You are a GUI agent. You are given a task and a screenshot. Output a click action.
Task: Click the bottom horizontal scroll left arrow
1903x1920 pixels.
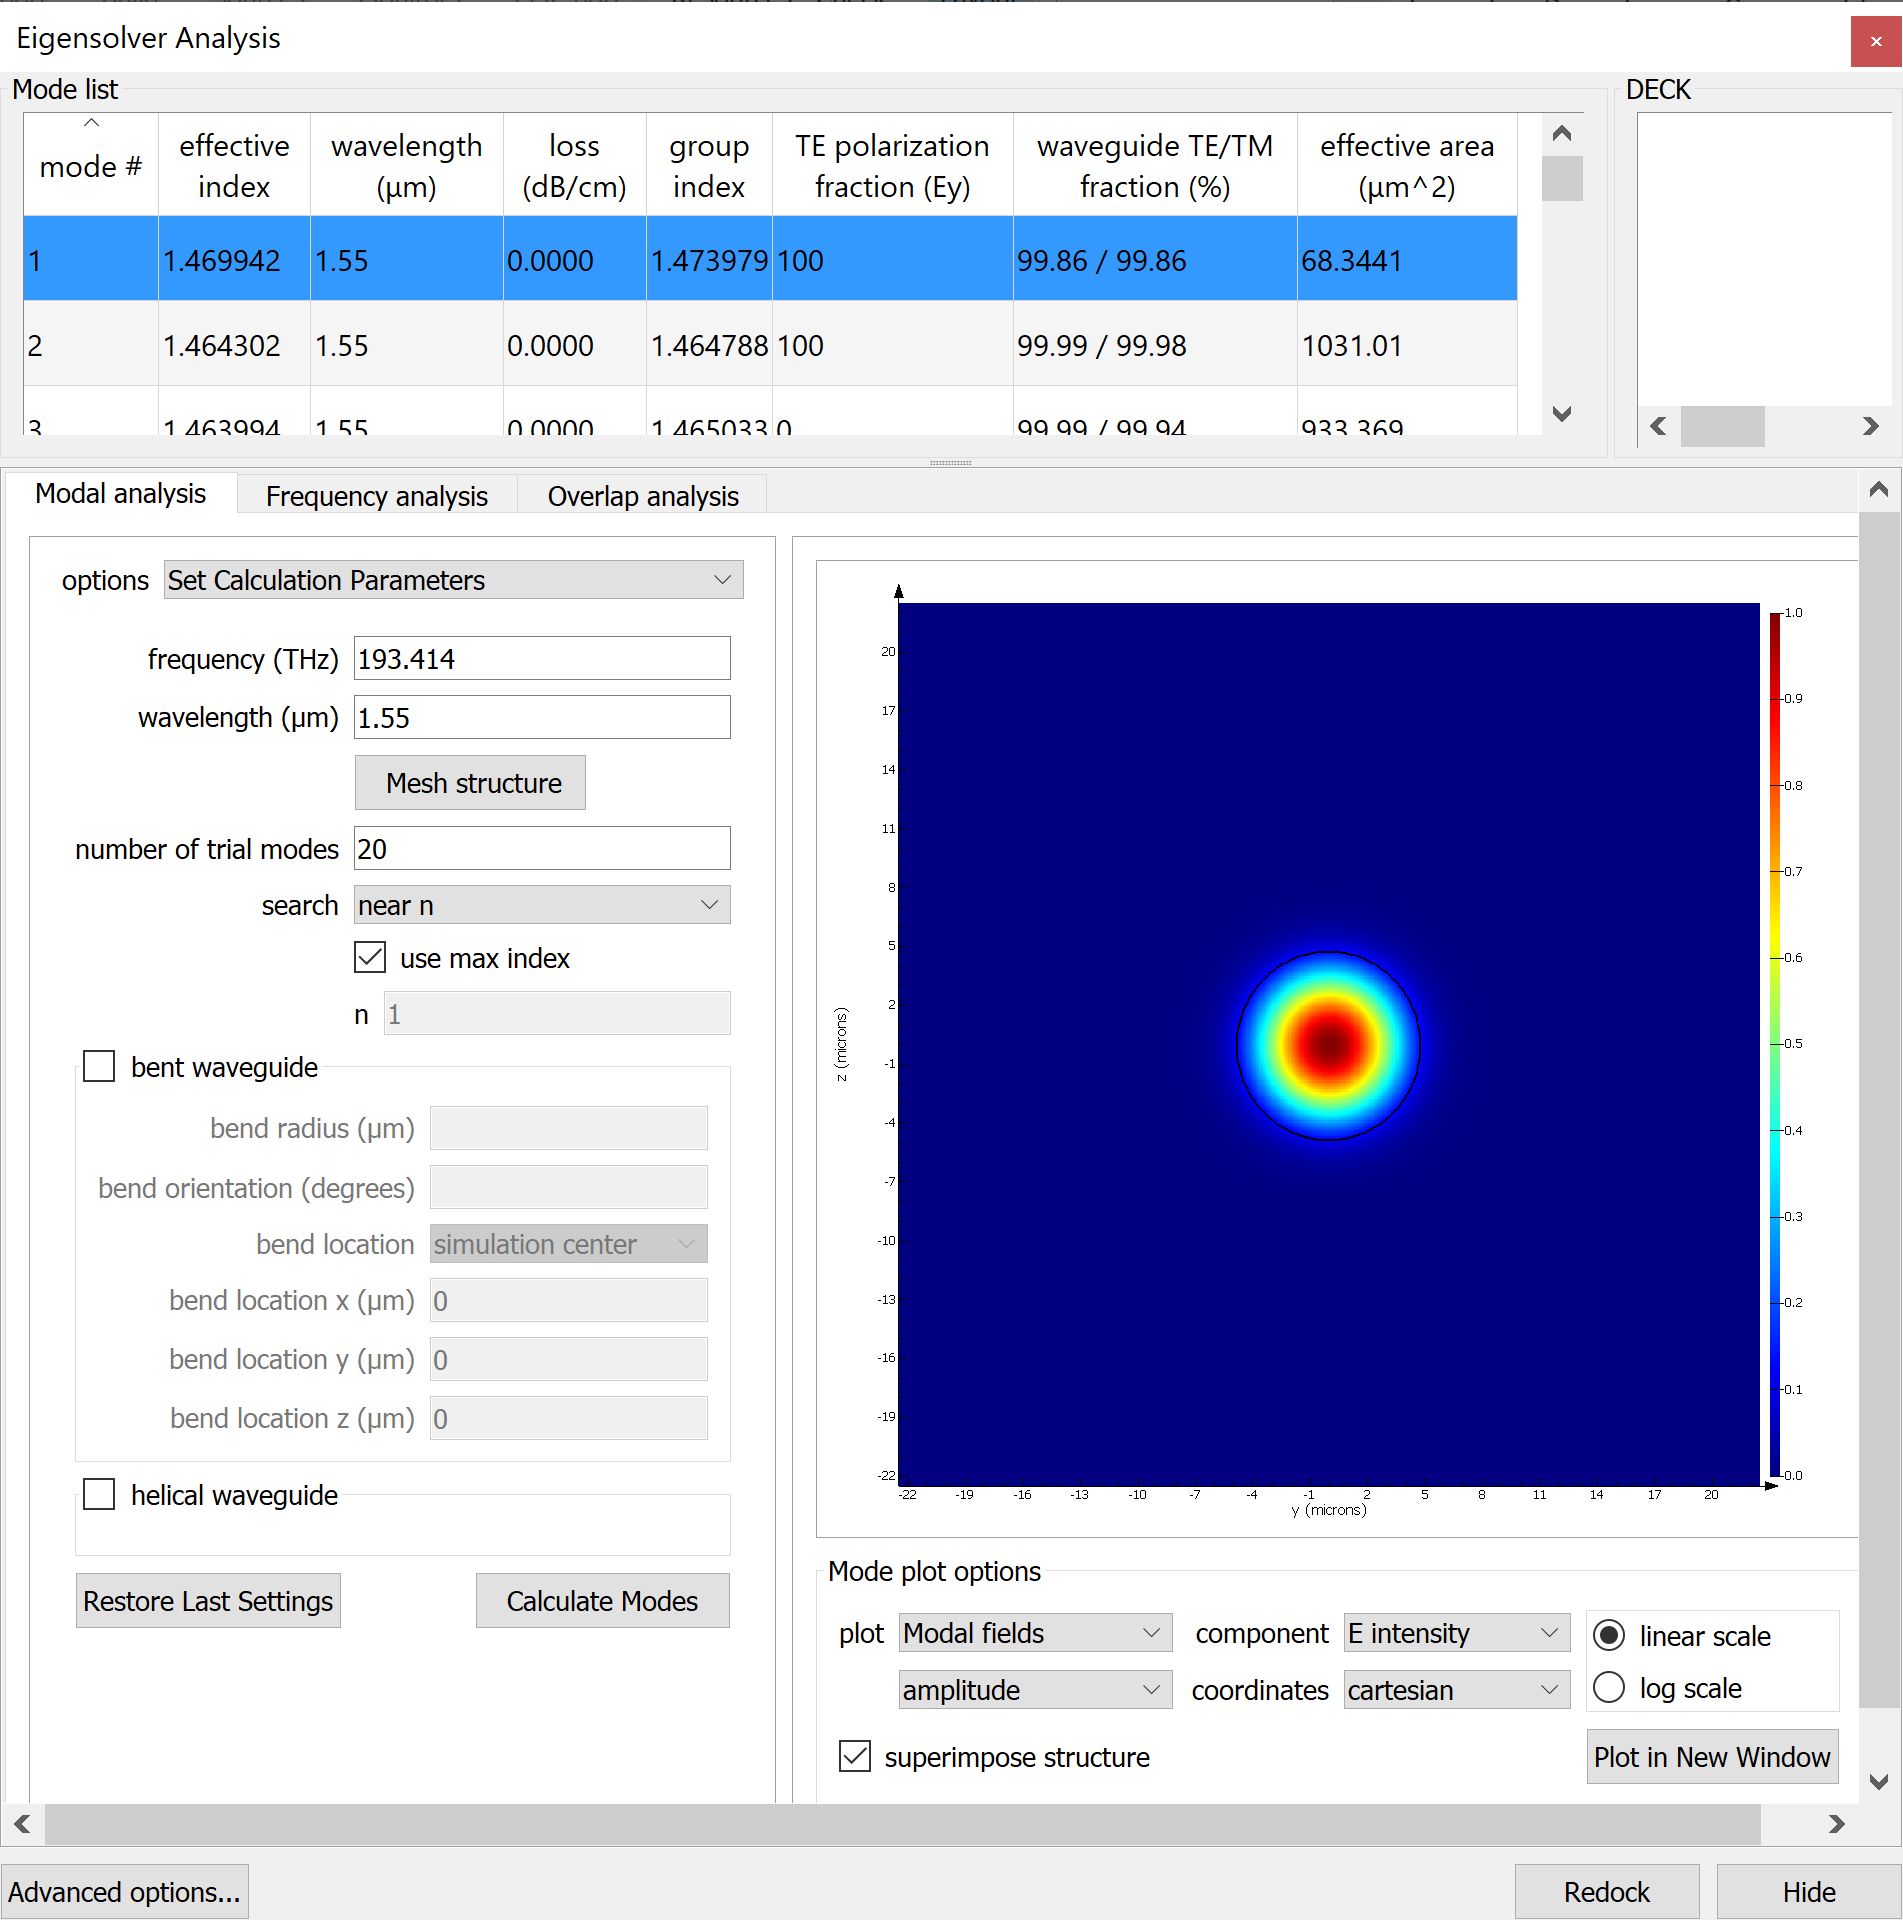tap(22, 1824)
